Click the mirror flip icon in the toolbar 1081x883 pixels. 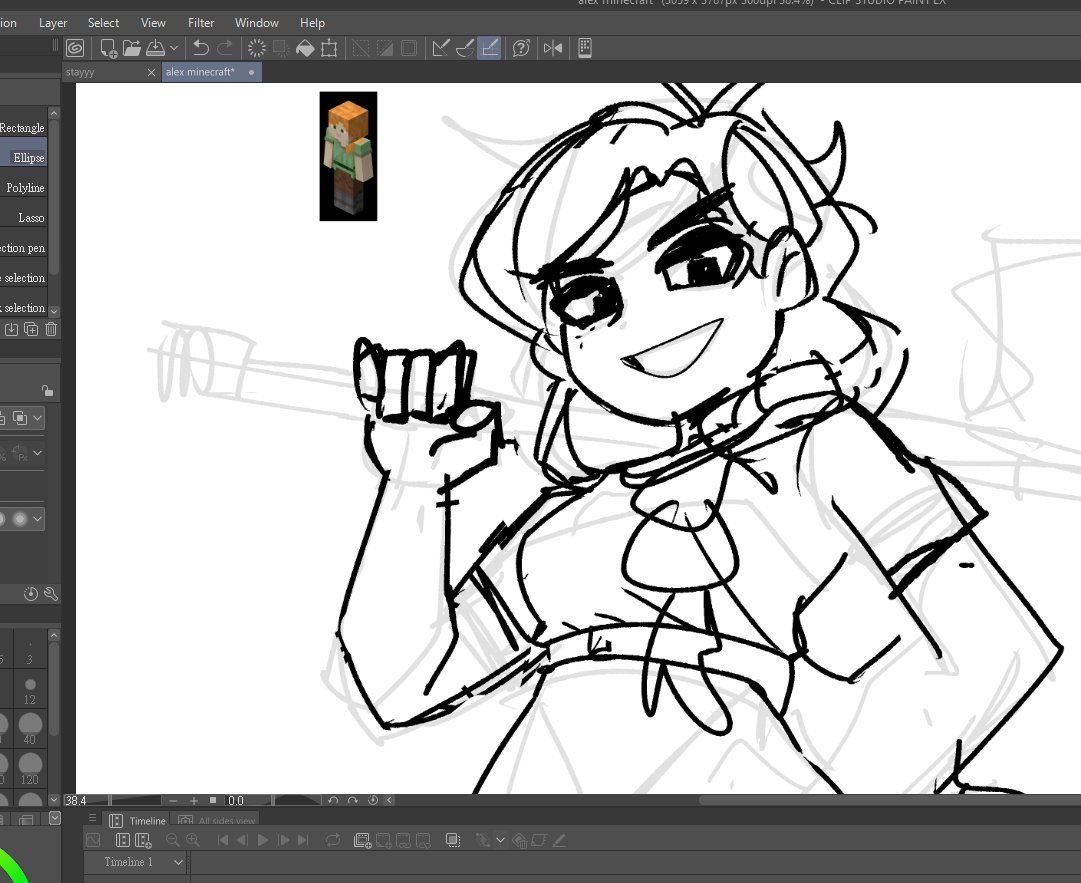(552, 48)
